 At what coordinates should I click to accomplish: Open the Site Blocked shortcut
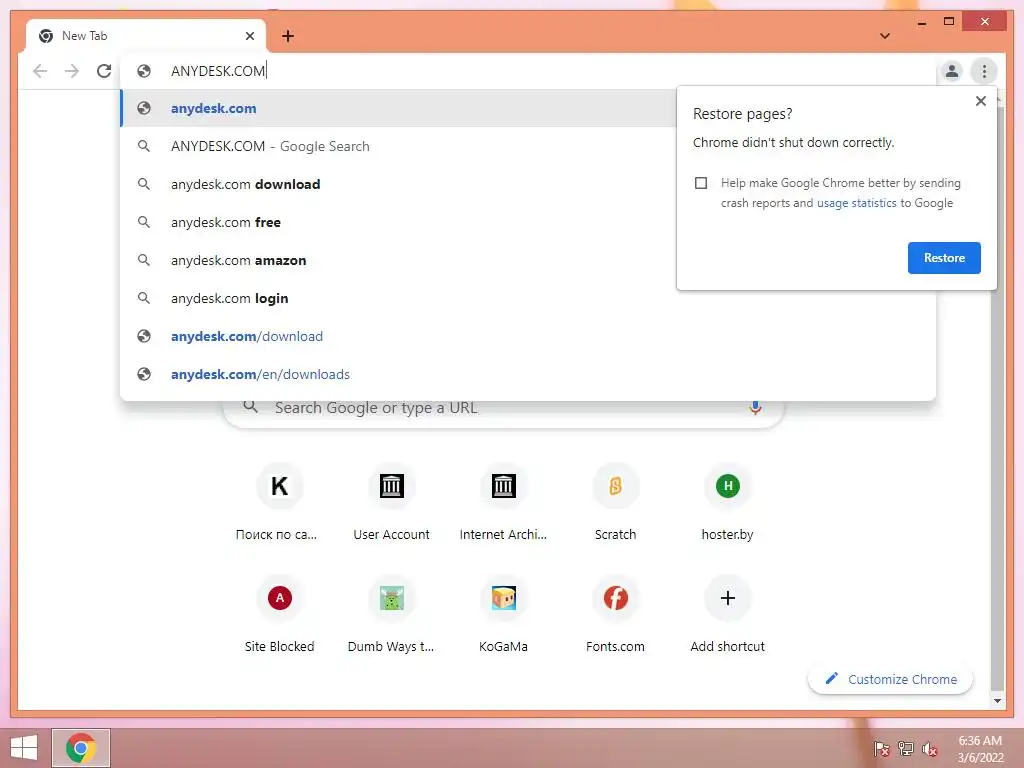(280, 615)
